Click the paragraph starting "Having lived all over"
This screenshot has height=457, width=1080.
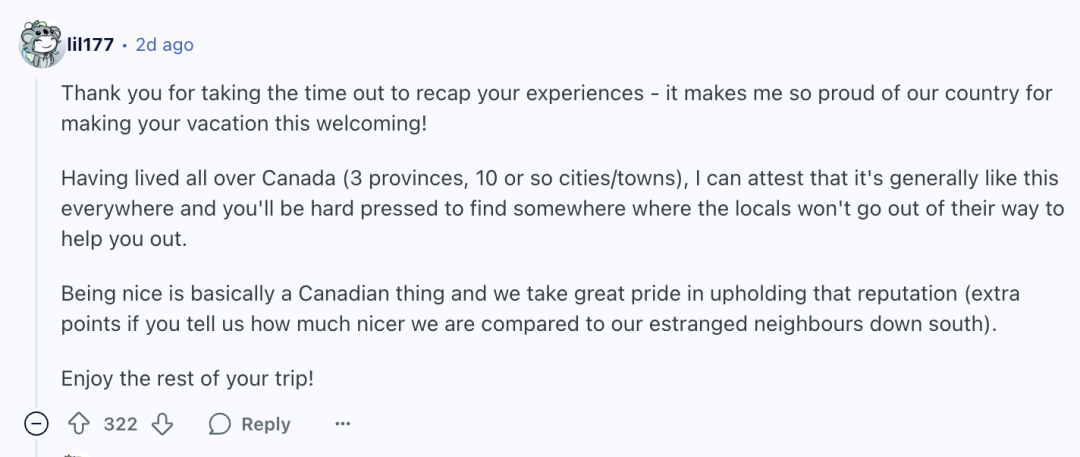pyautogui.click(x=563, y=209)
